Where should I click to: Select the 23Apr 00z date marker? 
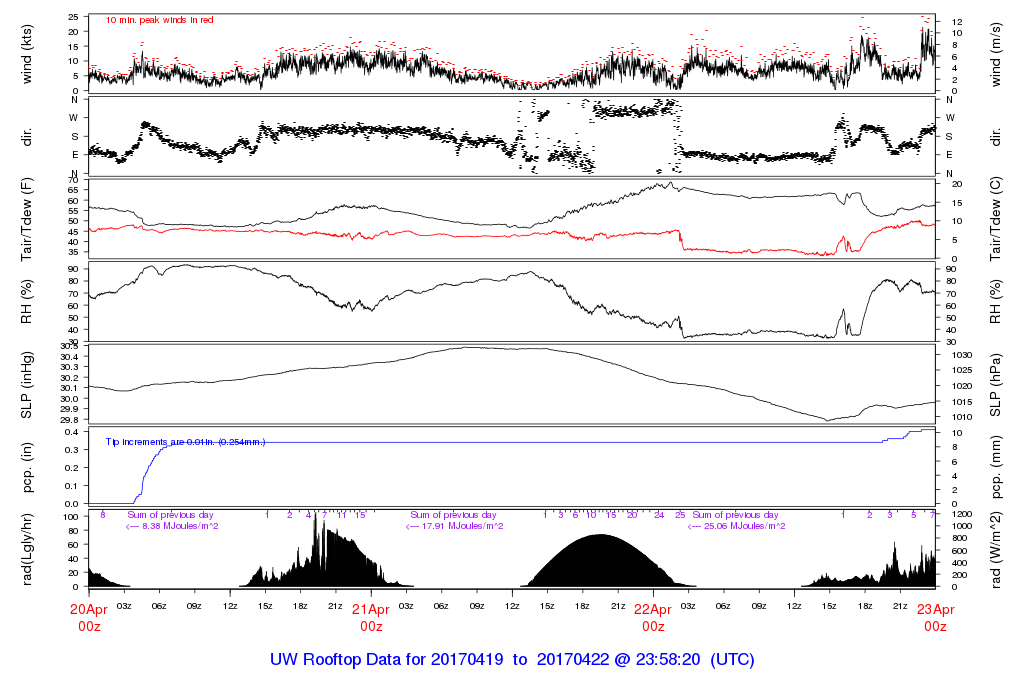[x=935, y=618]
